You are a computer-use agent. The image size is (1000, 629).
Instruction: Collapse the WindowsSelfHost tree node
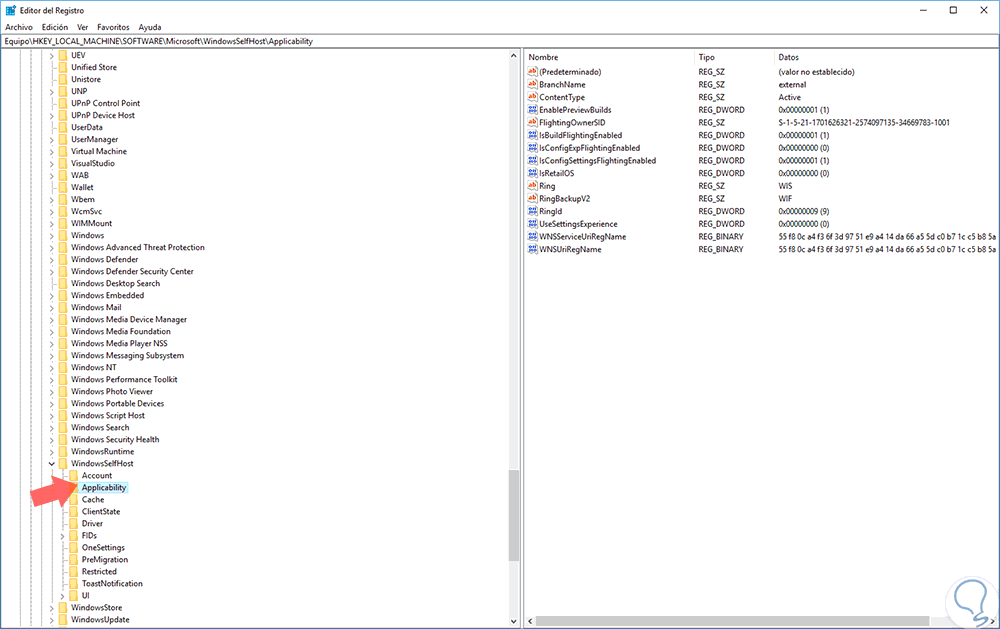click(52, 464)
